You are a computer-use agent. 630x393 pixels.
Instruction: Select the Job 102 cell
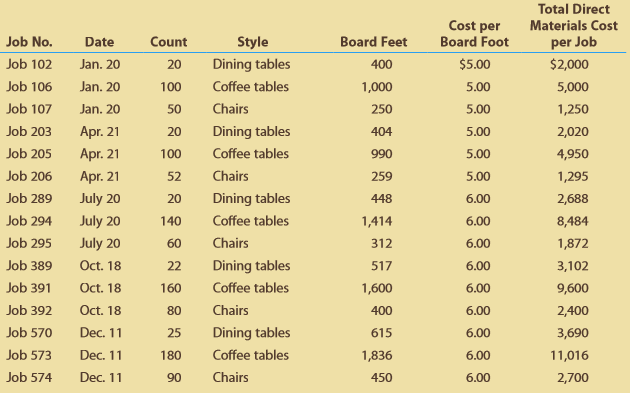(x=29, y=64)
